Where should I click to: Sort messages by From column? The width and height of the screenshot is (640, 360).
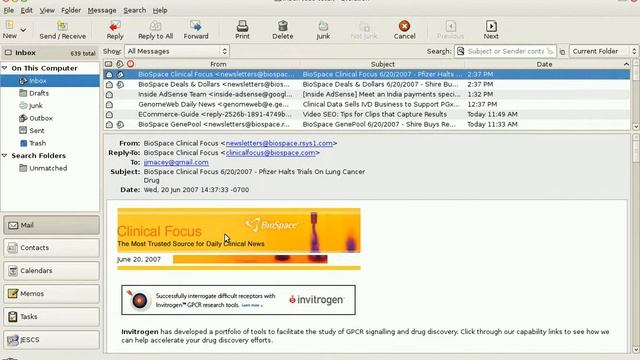pos(218,64)
